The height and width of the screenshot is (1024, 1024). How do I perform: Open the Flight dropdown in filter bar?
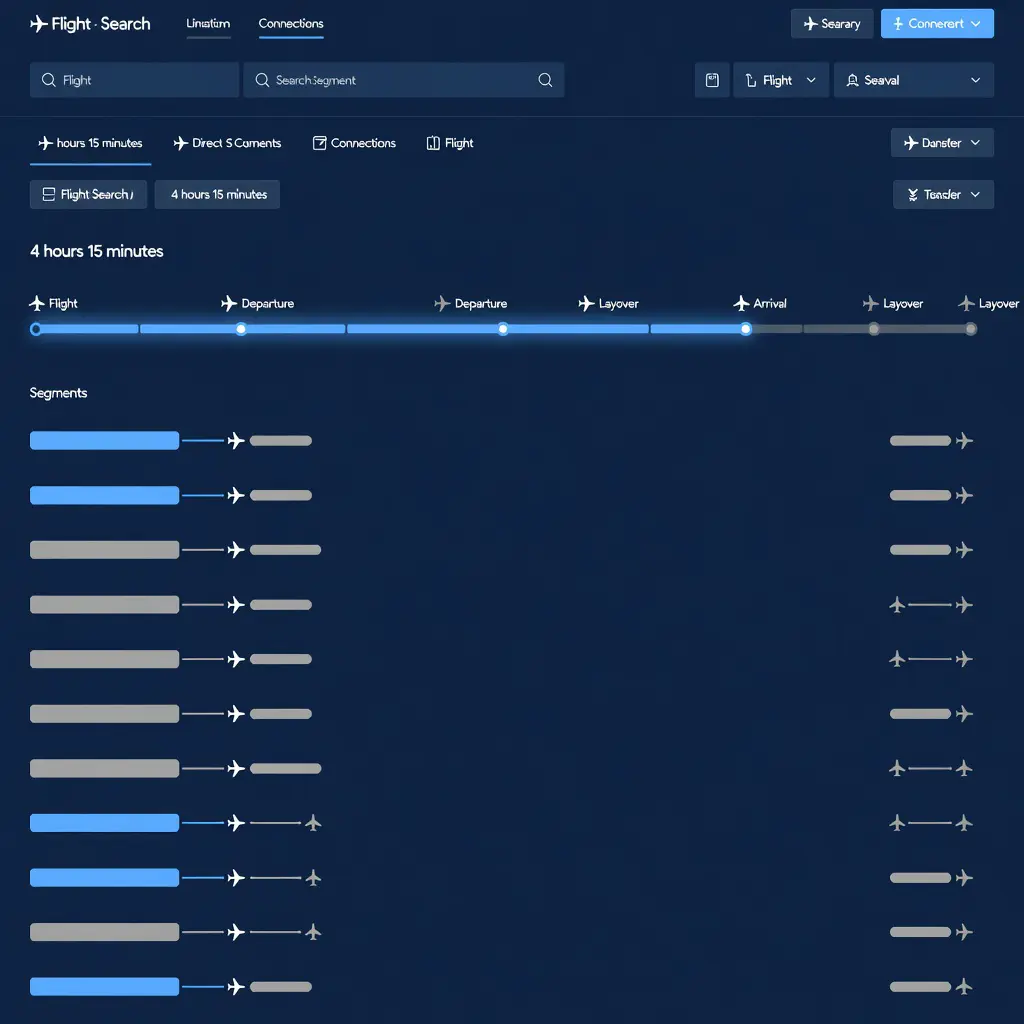[781, 80]
